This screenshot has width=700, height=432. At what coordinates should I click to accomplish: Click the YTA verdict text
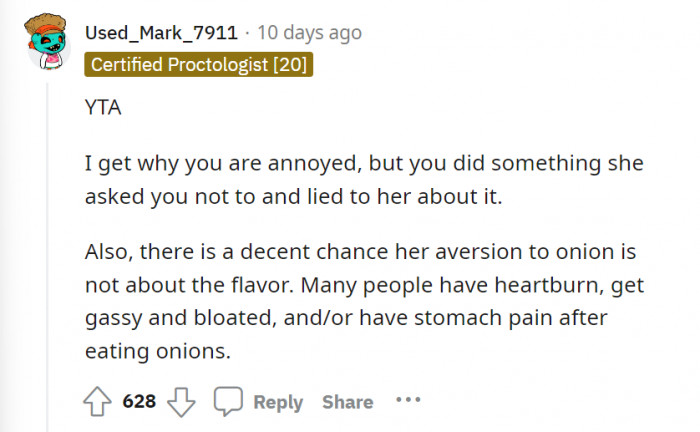[x=103, y=110]
